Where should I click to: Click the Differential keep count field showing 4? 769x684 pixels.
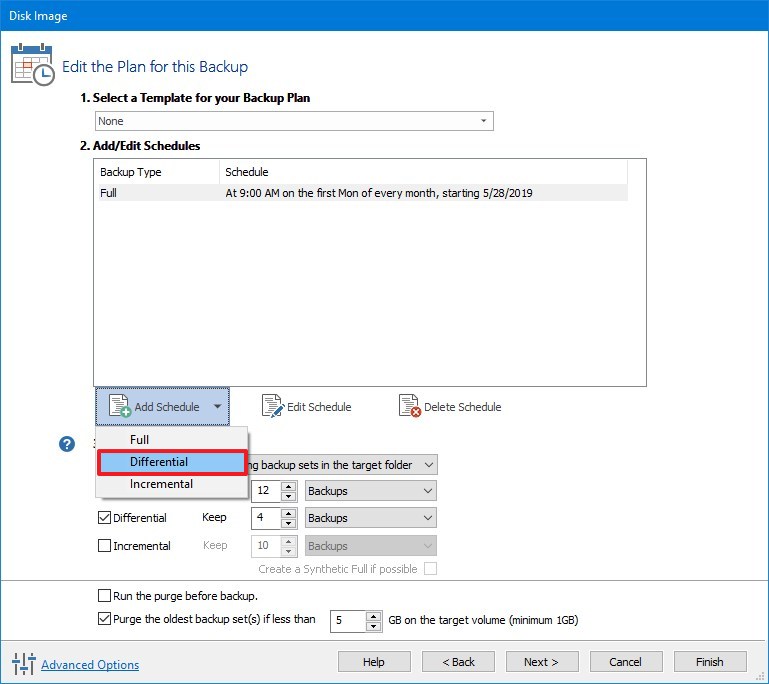point(266,518)
